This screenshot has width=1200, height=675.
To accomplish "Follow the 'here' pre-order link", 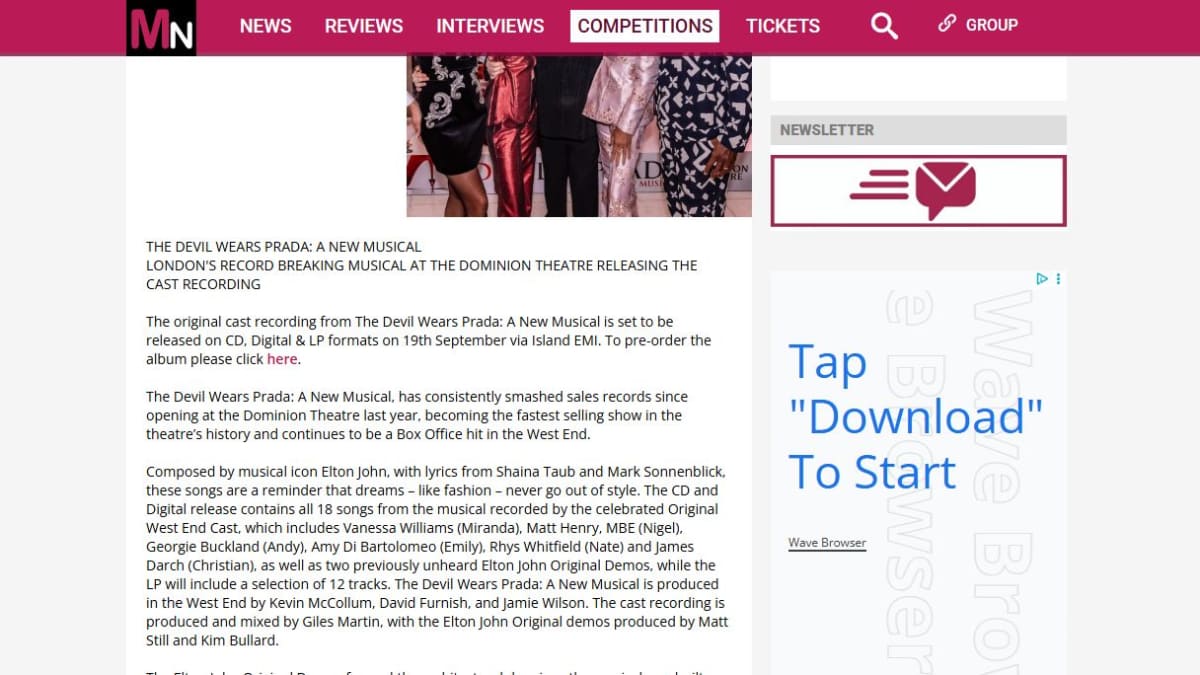I will point(282,359).
